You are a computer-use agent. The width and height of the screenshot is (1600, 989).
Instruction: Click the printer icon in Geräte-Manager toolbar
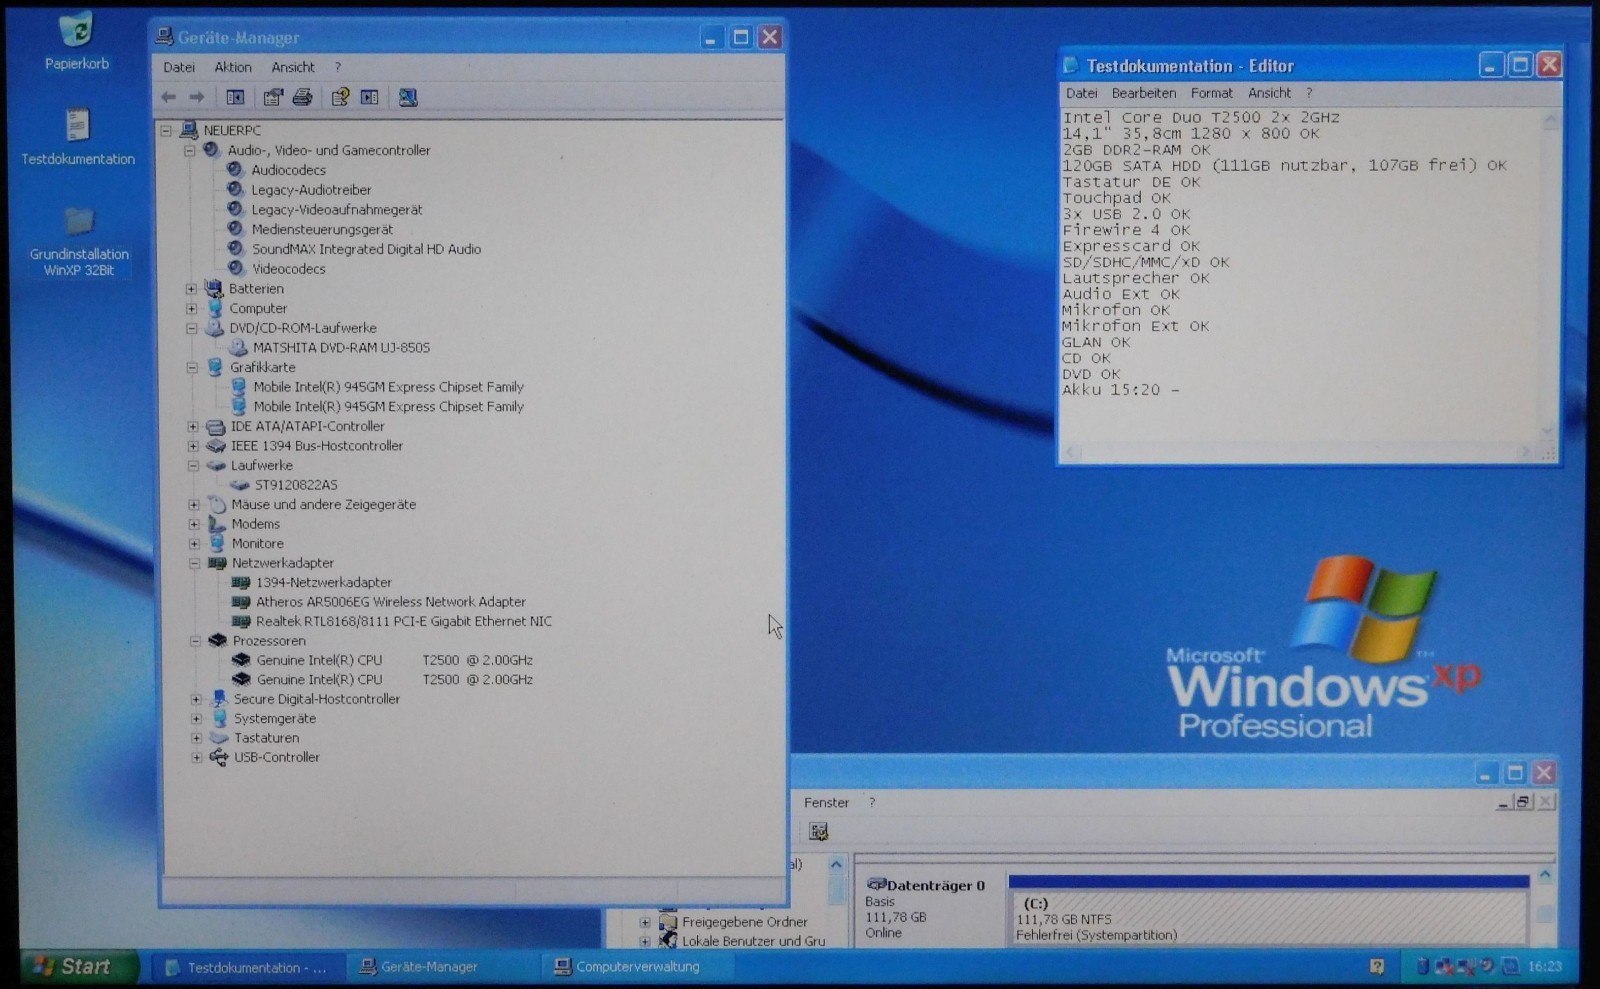[302, 97]
